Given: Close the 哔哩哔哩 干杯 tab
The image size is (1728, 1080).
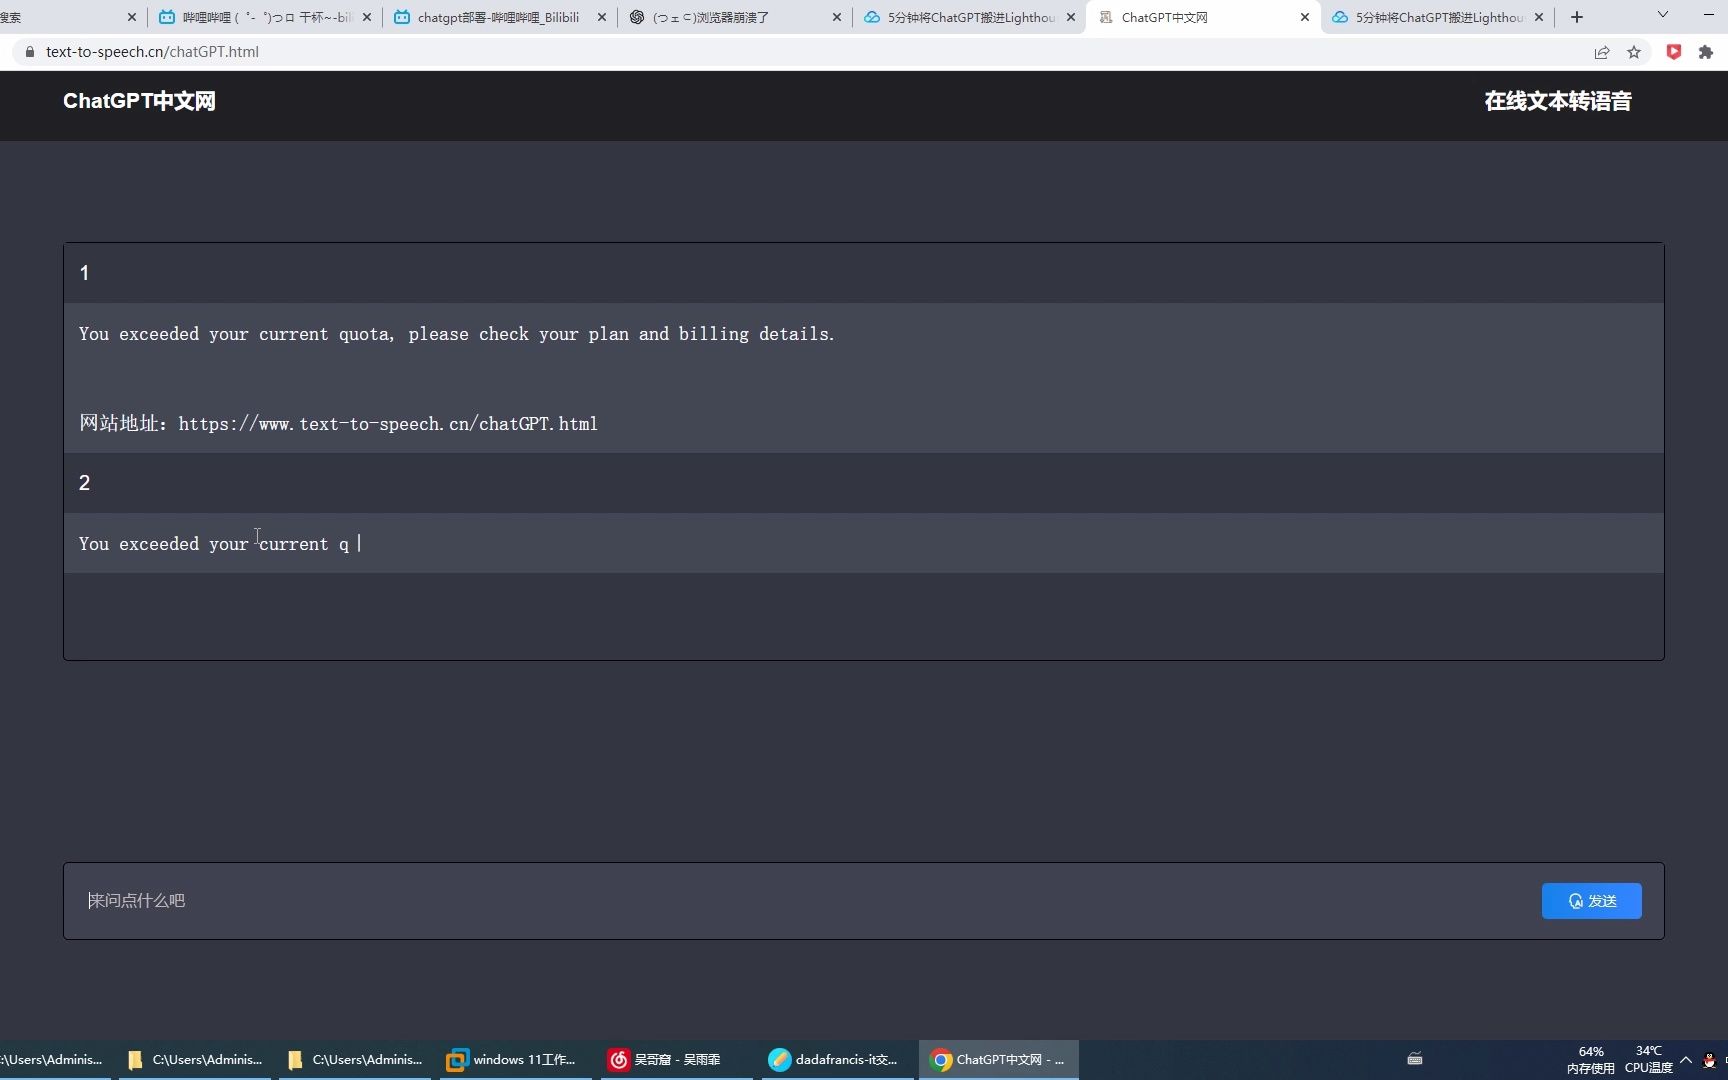Looking at the screenshot, I should (x=367, y=17).
